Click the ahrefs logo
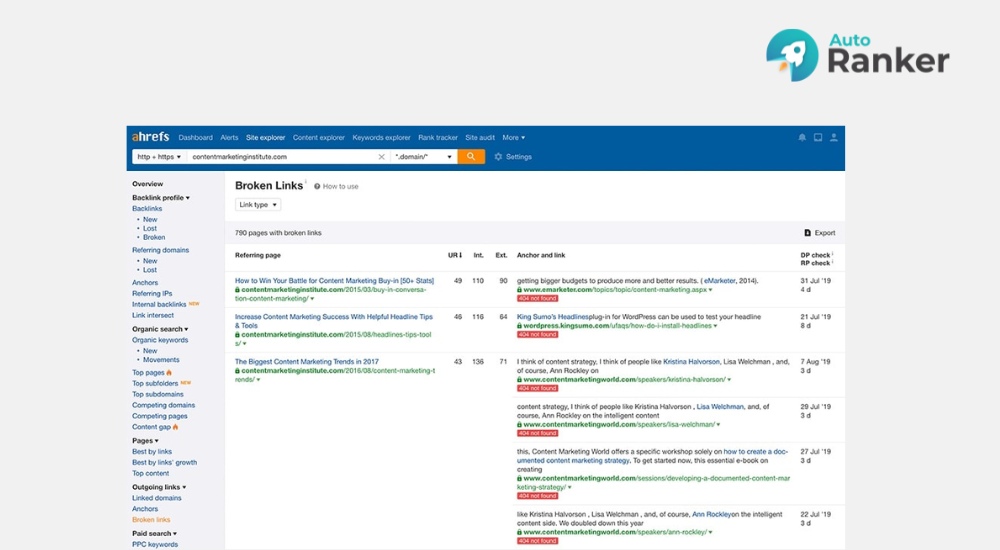 pos(151,137)
